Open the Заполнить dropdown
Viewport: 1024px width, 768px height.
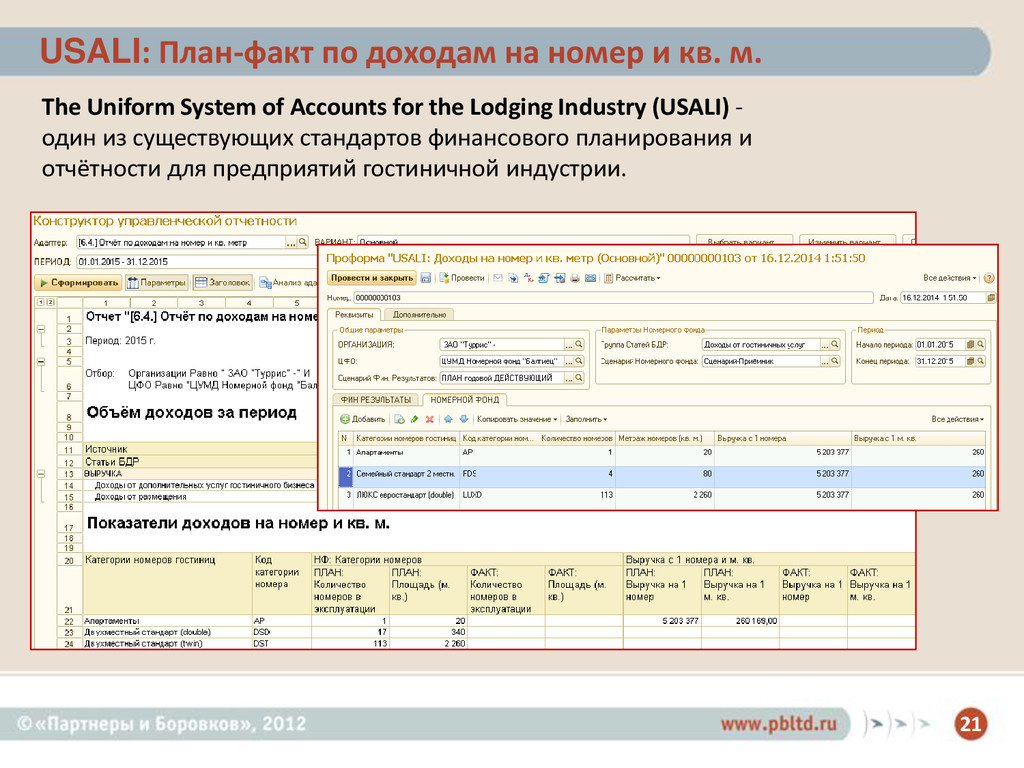coord(586,419)
